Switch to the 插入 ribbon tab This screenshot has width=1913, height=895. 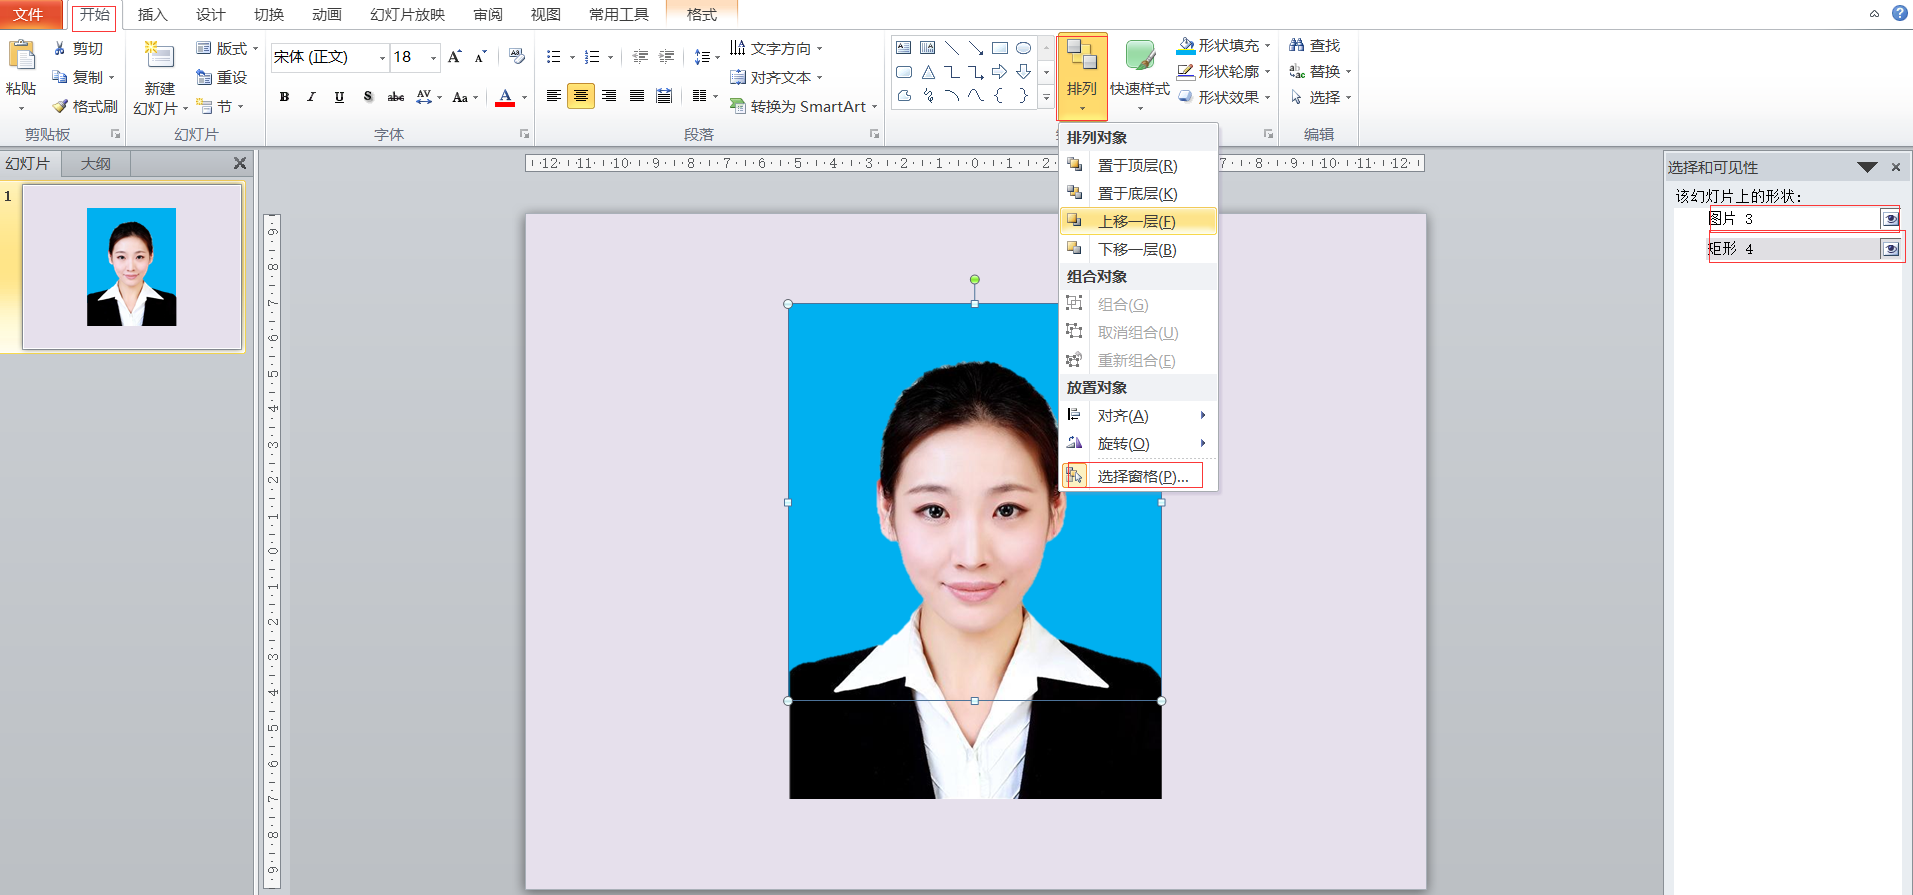(152, 15)
